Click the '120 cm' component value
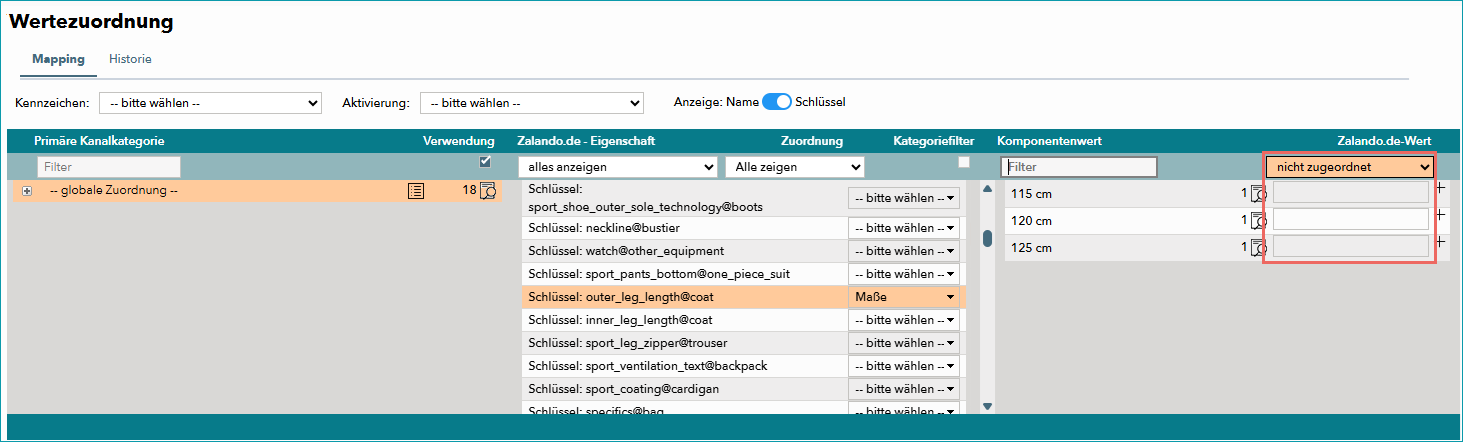Viewport: 1463px width, 442px height. click(1032, 221)
